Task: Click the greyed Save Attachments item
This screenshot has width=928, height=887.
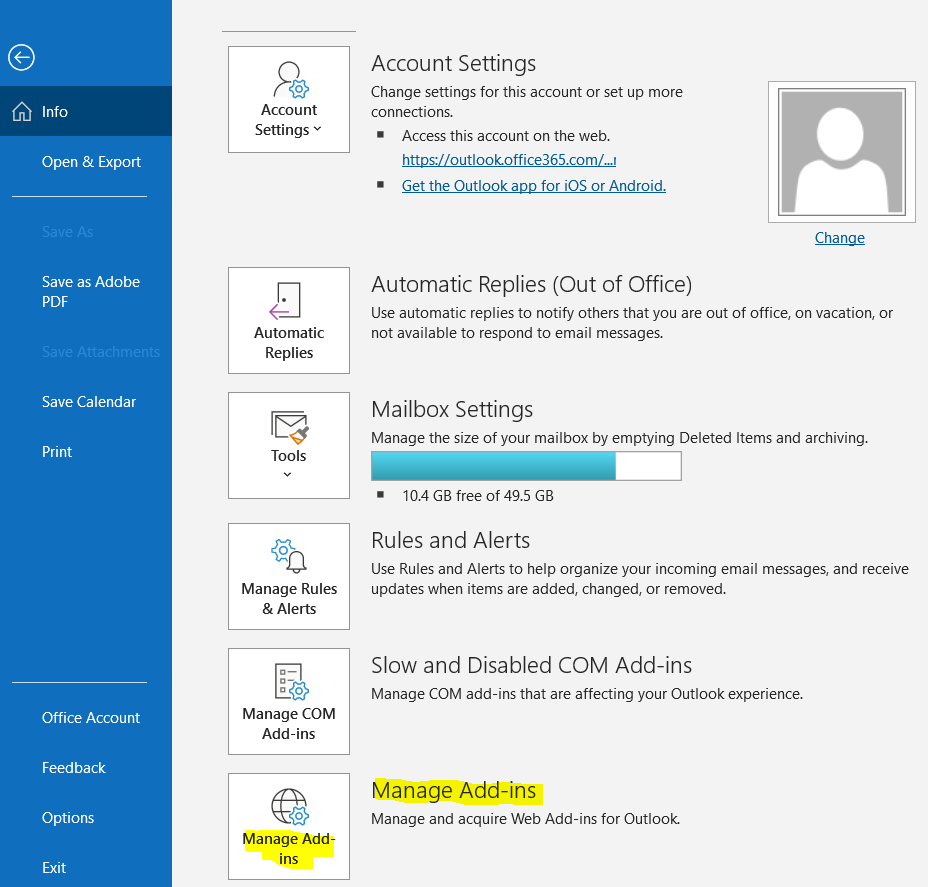Action: (101, 352)
